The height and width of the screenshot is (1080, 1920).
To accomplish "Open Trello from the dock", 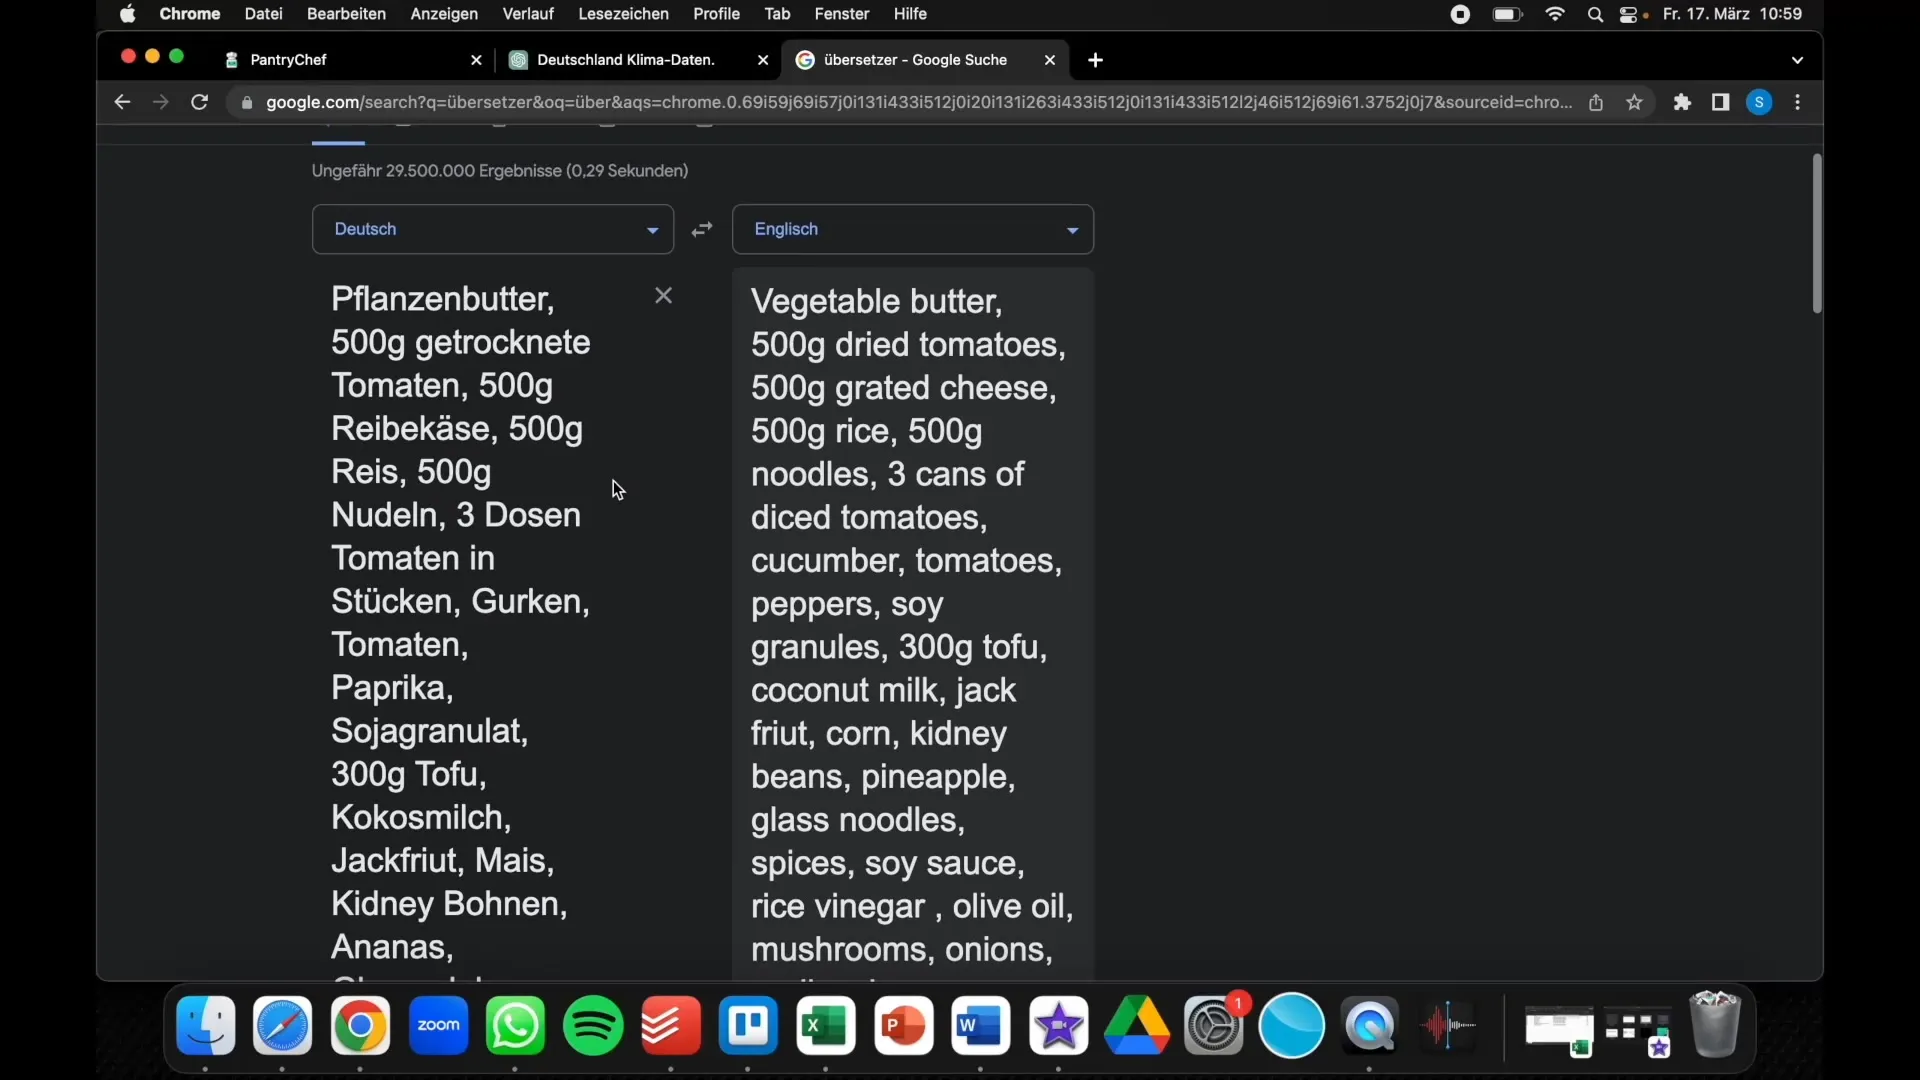I will click(x=749, y=1026).
